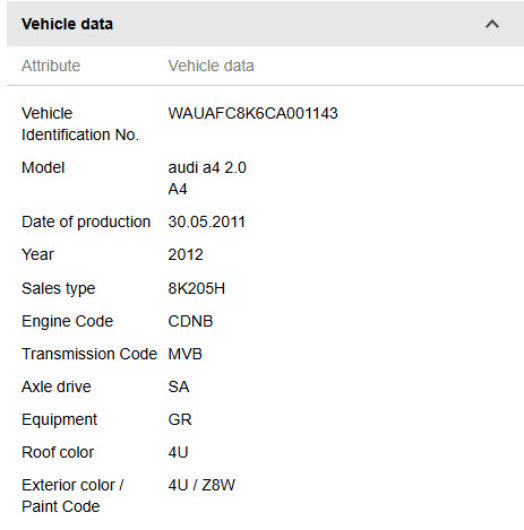Click the Vehicle data panel header
This screenshot has width=524, height=530.
[265, 24]
